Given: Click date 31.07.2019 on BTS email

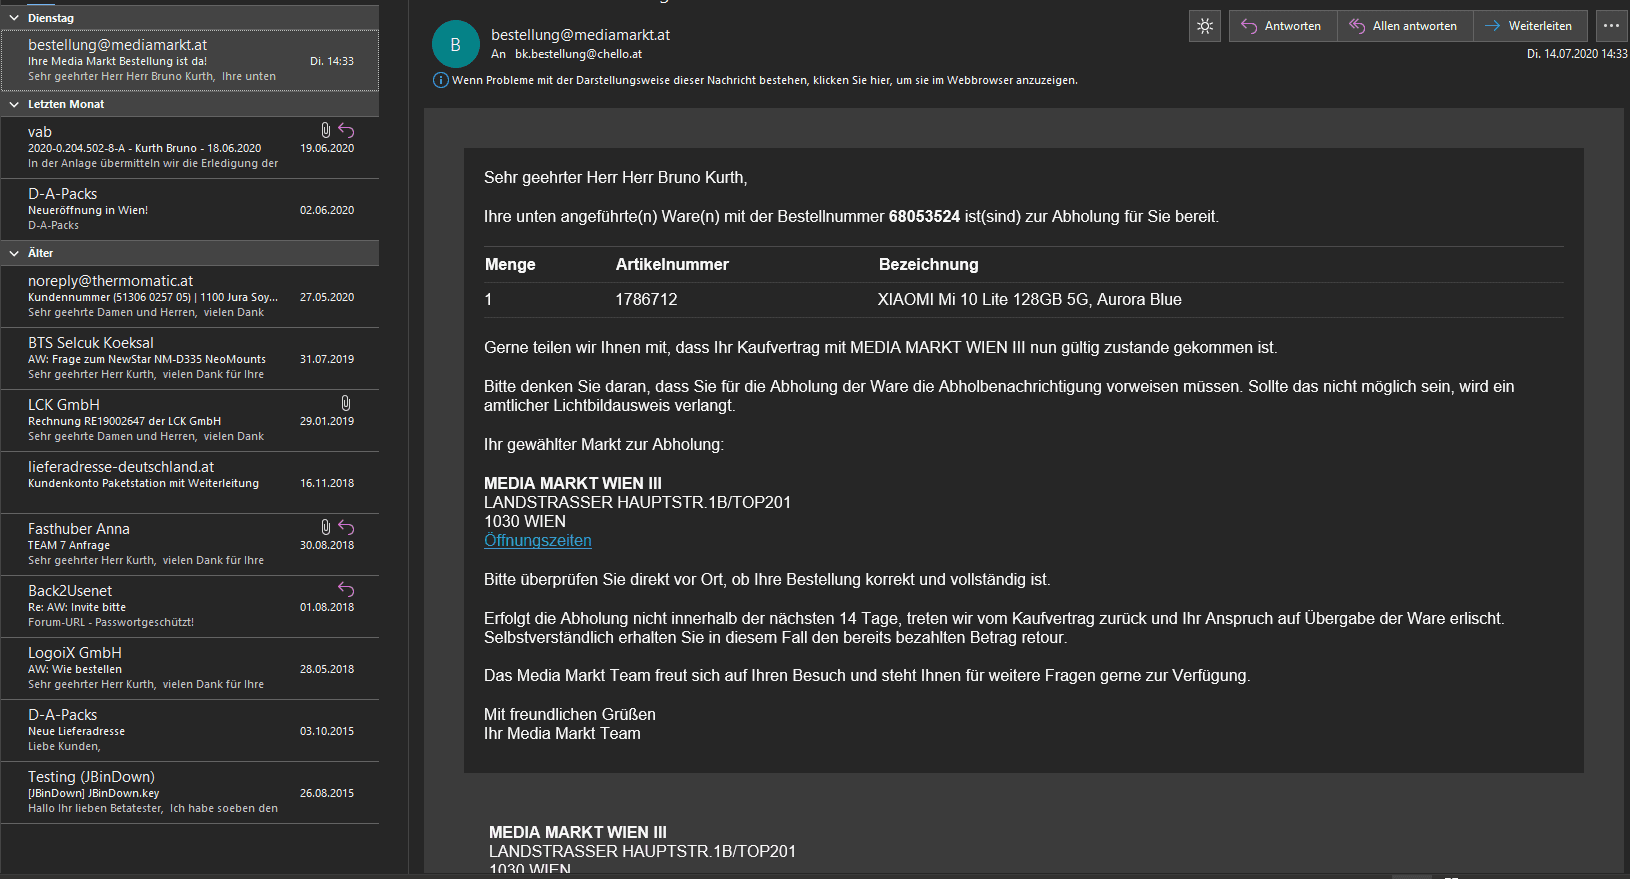Looking at the screenshot, I should (x=327, y=359).
